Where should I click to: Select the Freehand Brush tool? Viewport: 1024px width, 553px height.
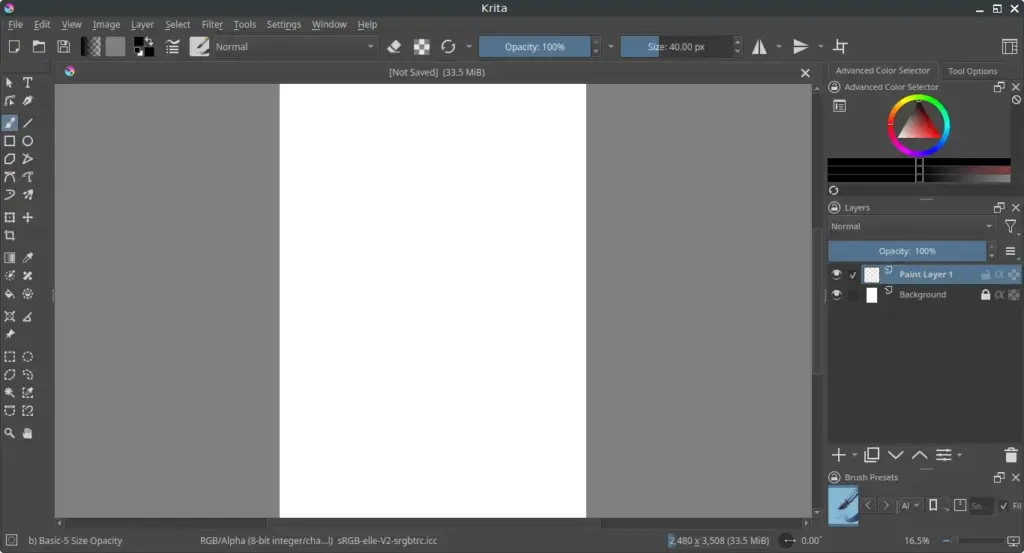[10, 123]
